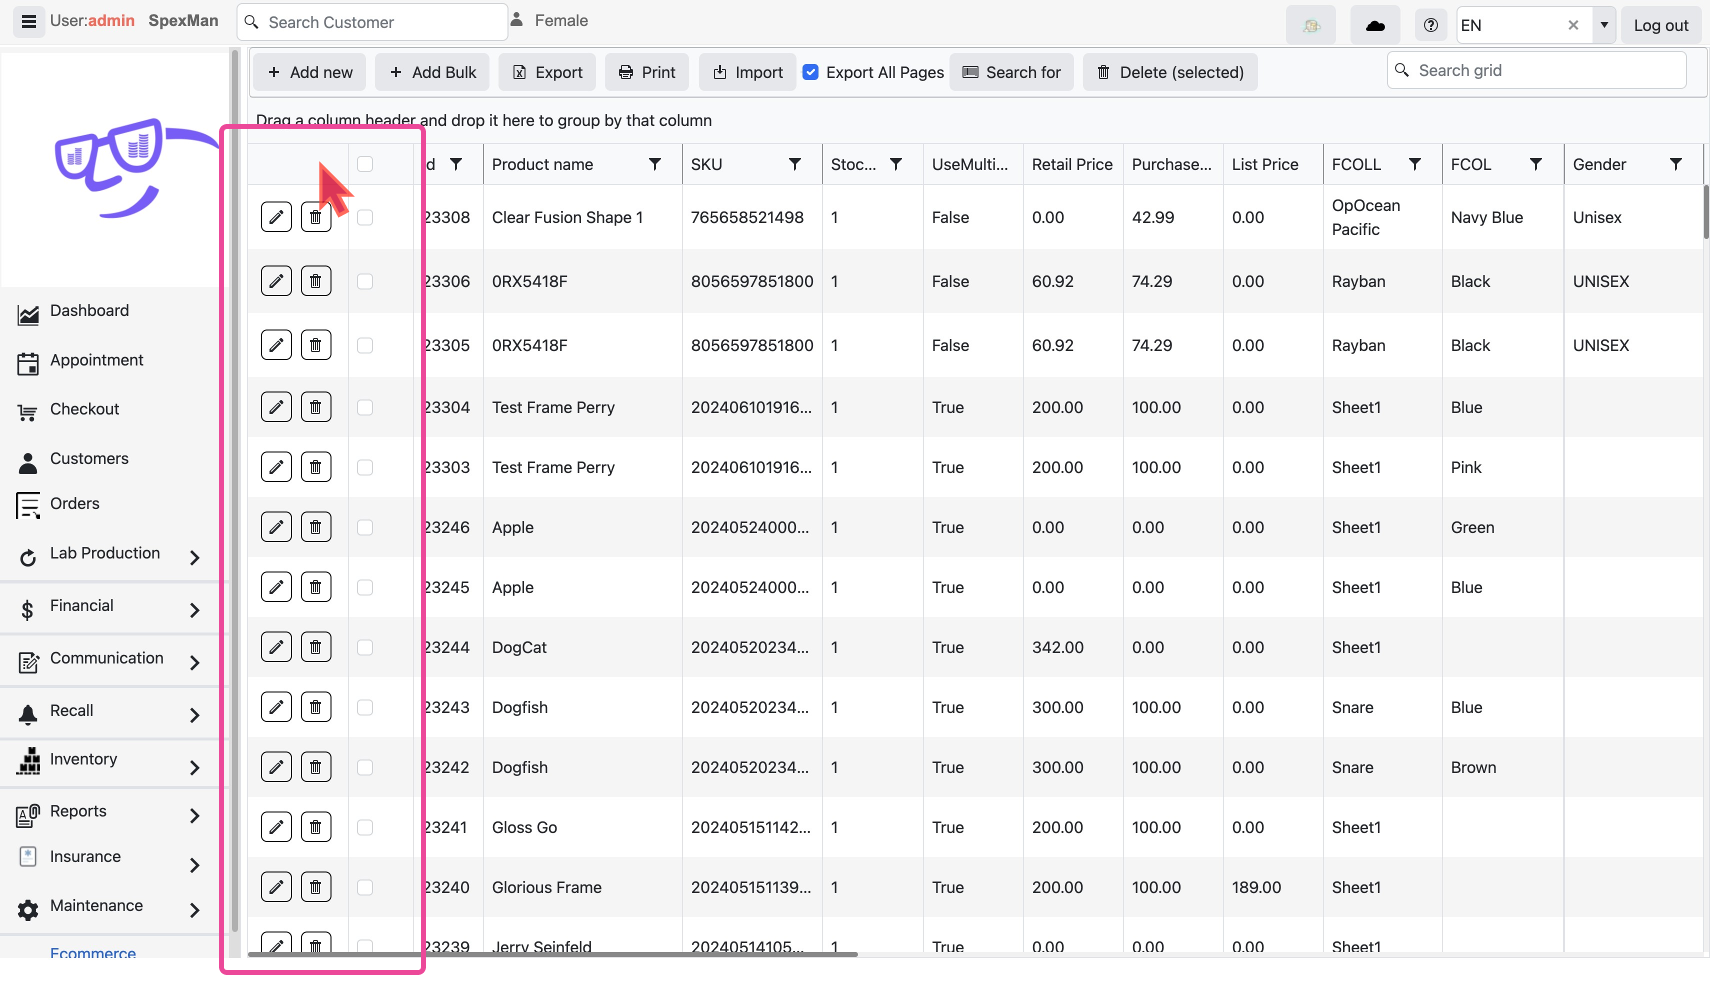1710x981 pixels.
Task: Click the trash icon for the DogCat row
Action: pyautogui.click(x=316, y=647)
